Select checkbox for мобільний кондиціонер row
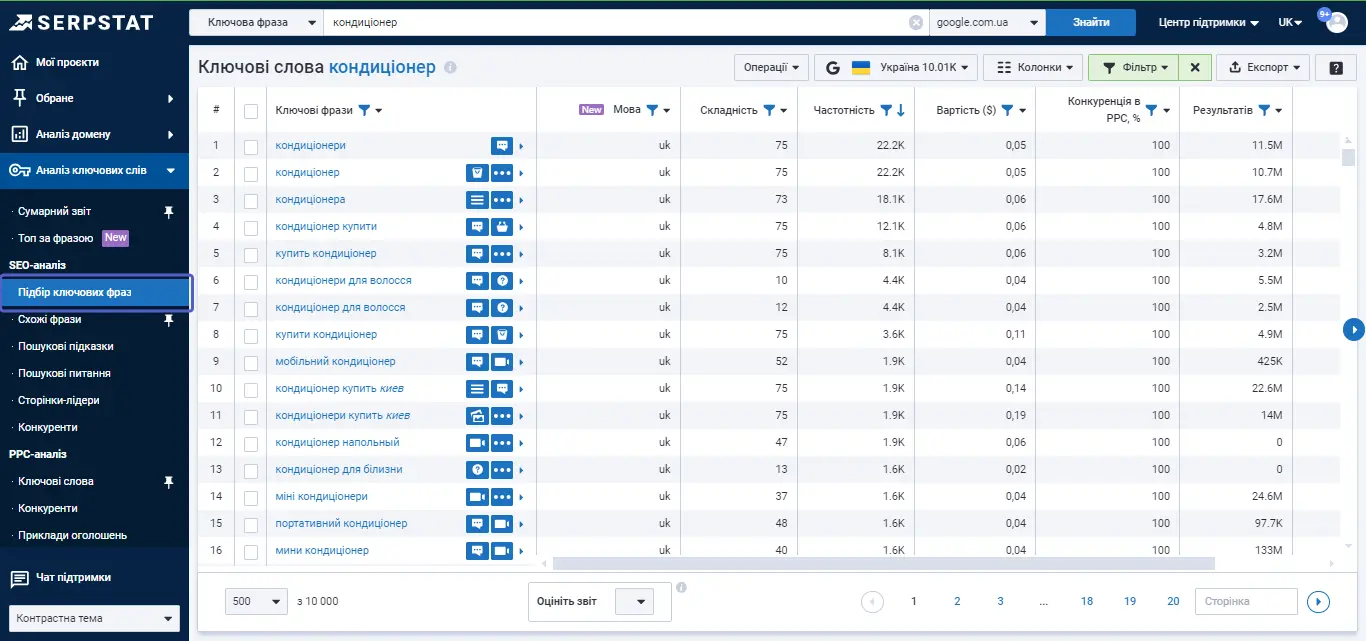1366x641 pixels. point(251,362)
